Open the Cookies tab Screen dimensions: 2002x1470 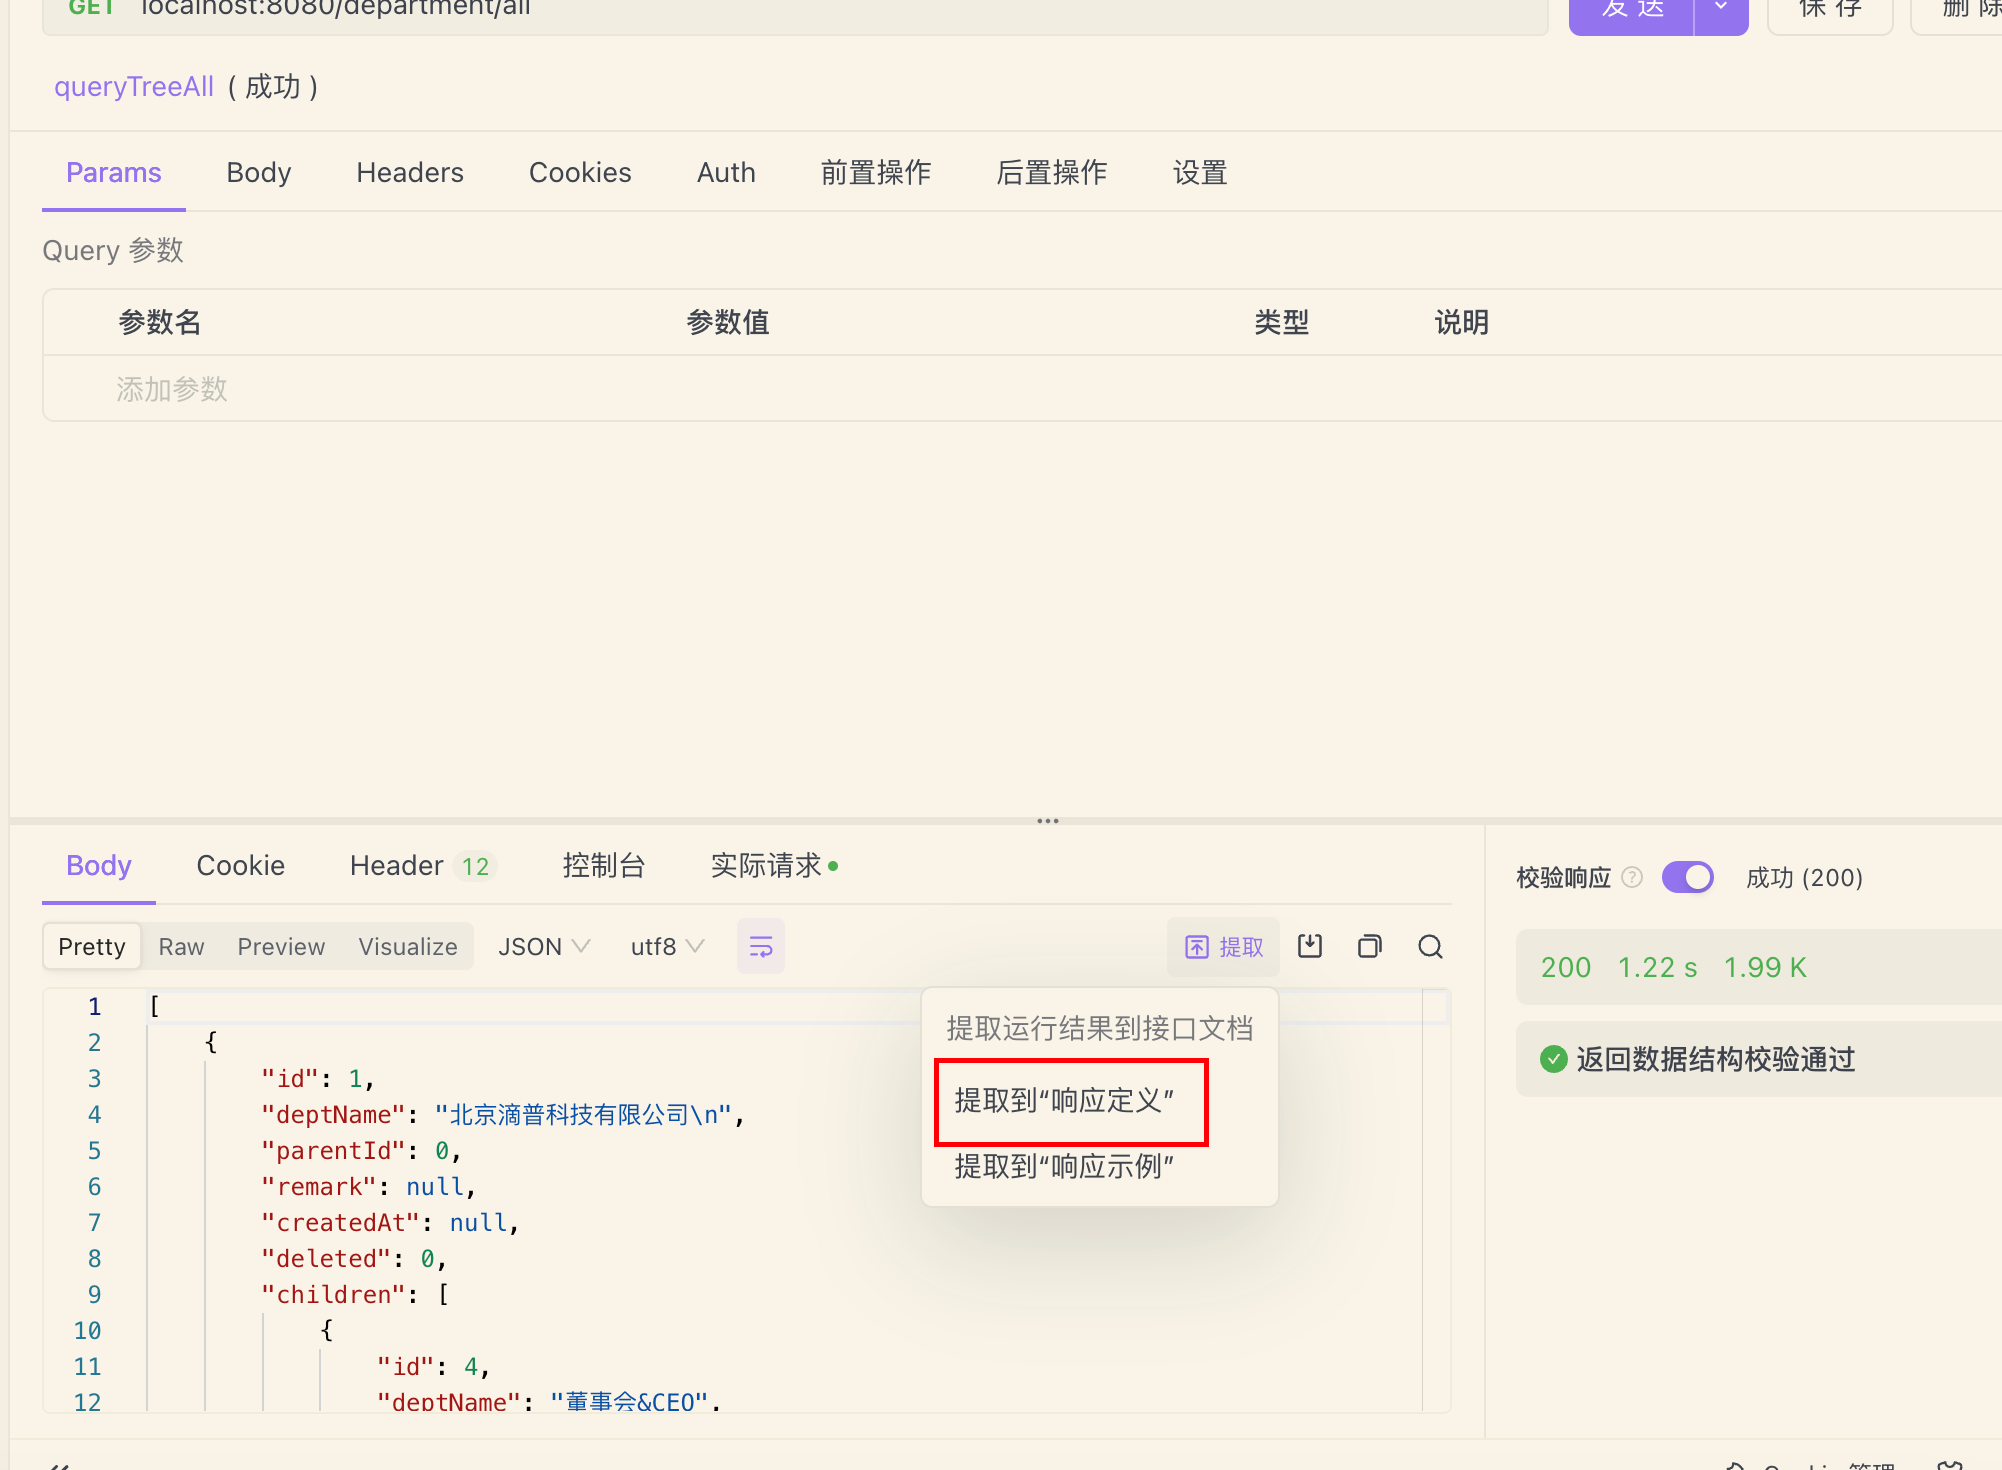[580, 173]
